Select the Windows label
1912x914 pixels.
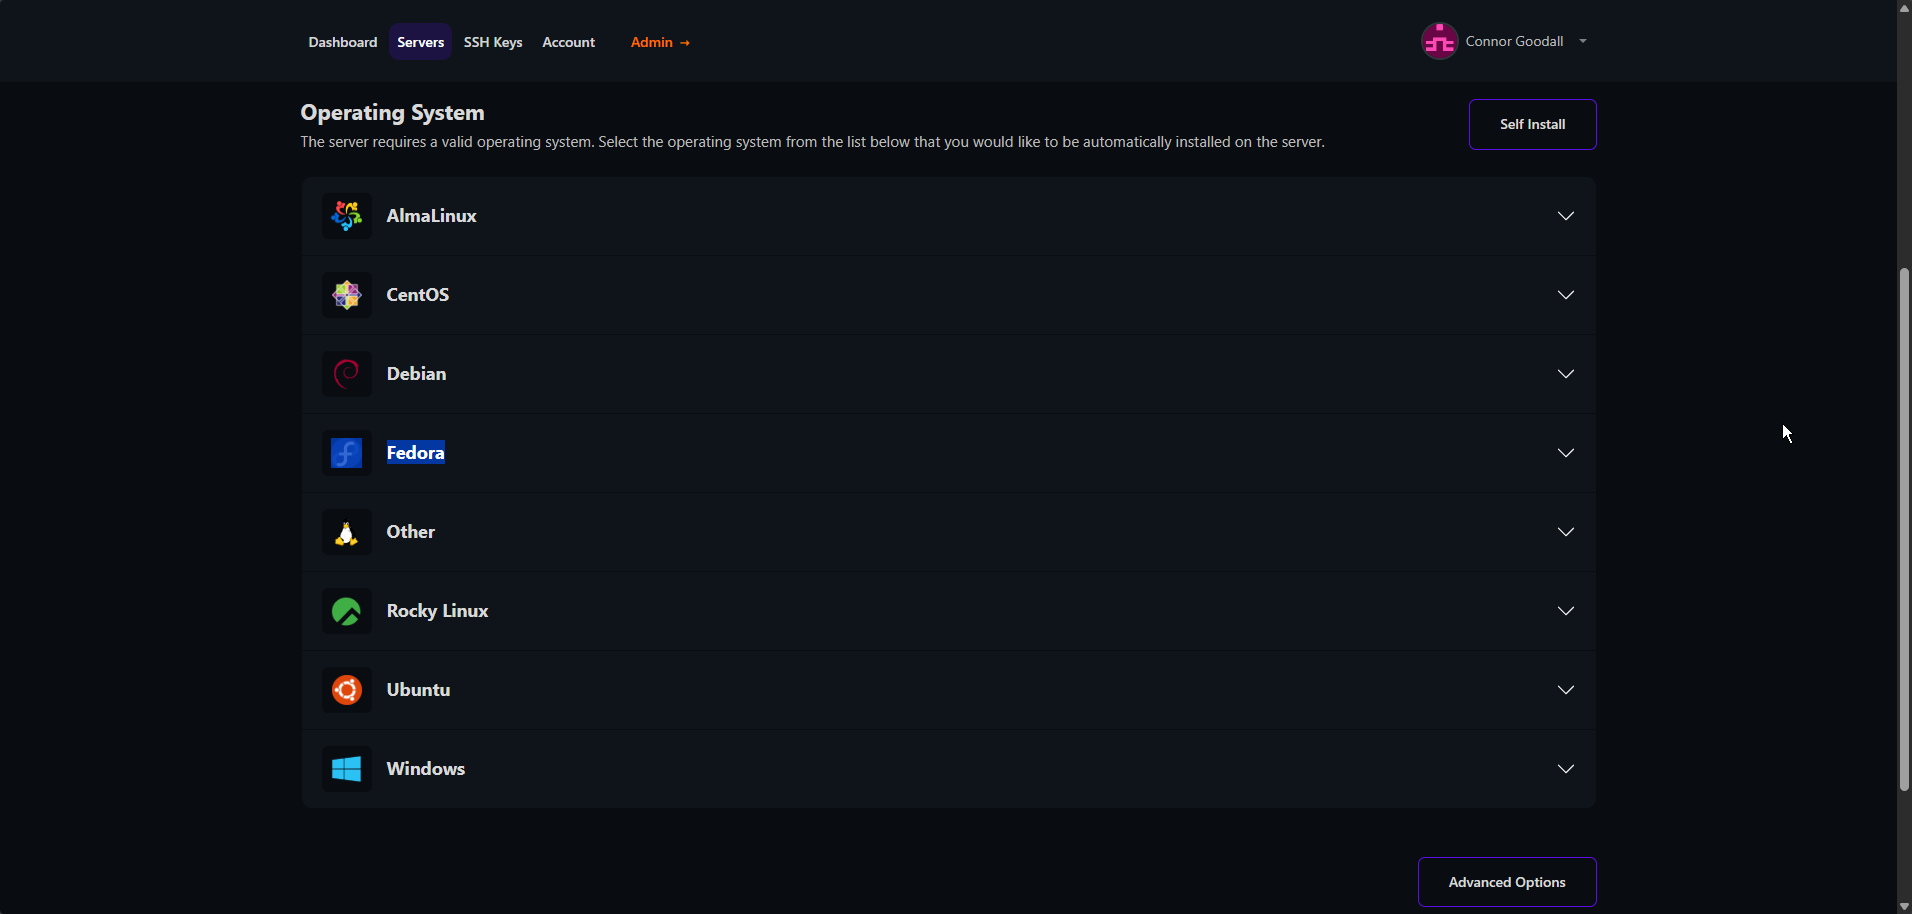[x=426, y=769]
